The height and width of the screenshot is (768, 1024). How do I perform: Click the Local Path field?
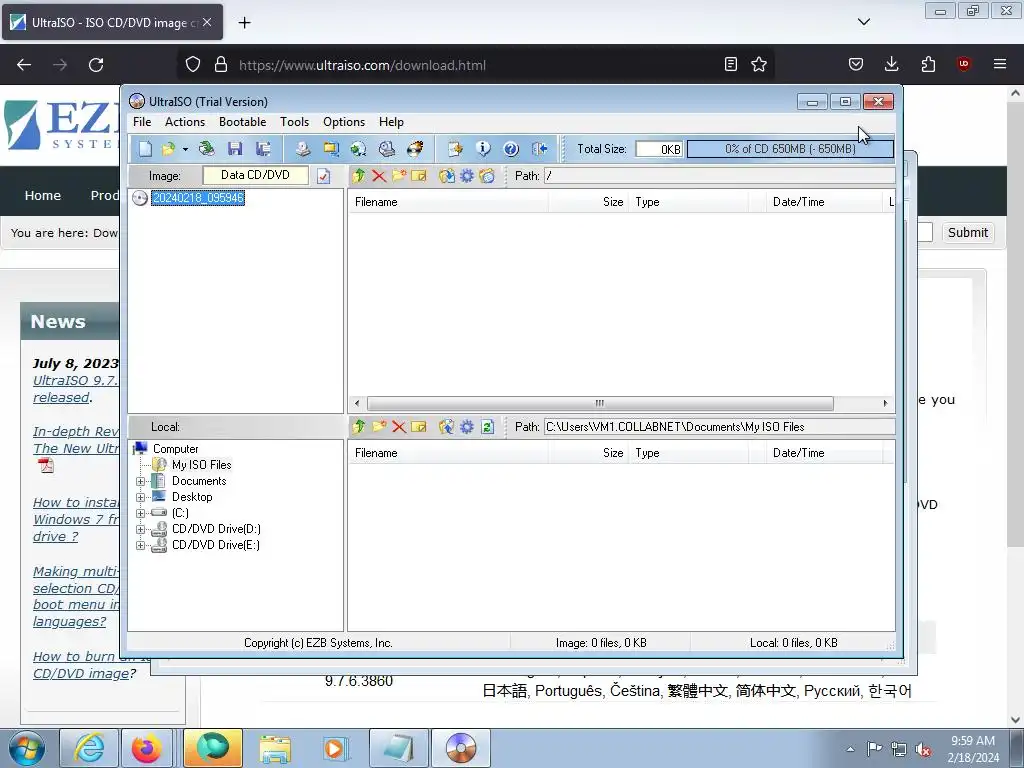[719, 427]
